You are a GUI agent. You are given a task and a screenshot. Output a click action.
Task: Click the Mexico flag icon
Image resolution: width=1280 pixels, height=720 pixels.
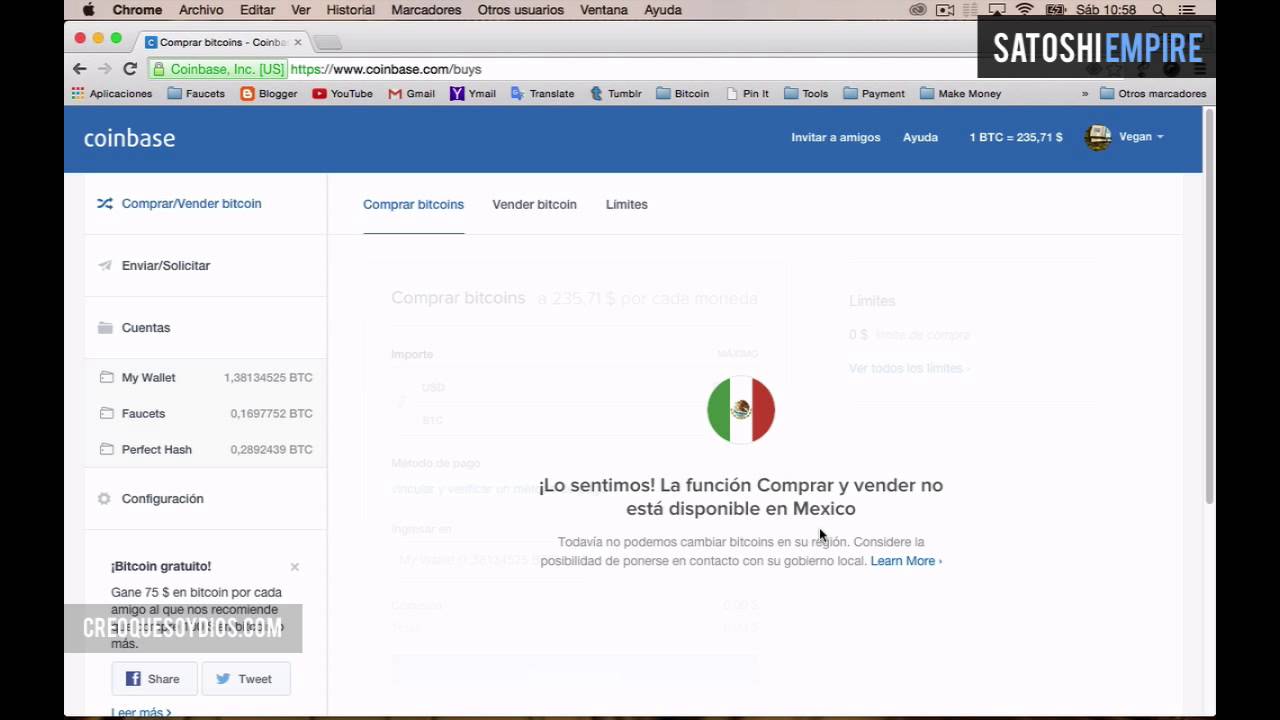coord(741,410)
